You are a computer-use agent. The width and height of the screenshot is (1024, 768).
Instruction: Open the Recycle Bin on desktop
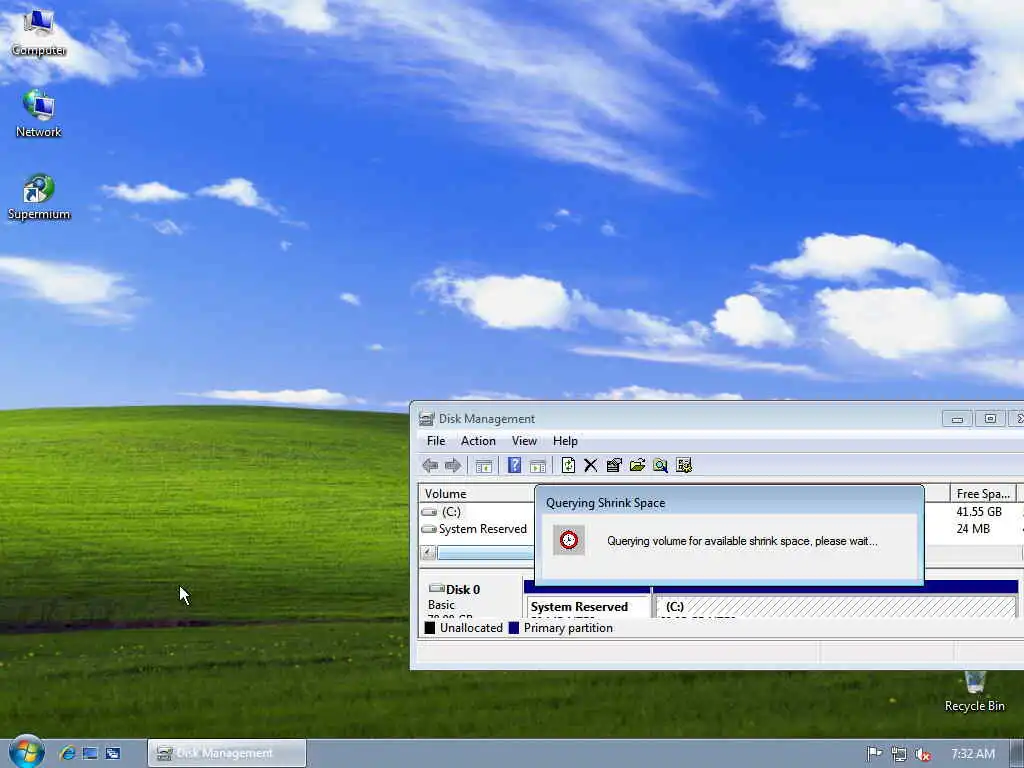[x=974, y=692]
